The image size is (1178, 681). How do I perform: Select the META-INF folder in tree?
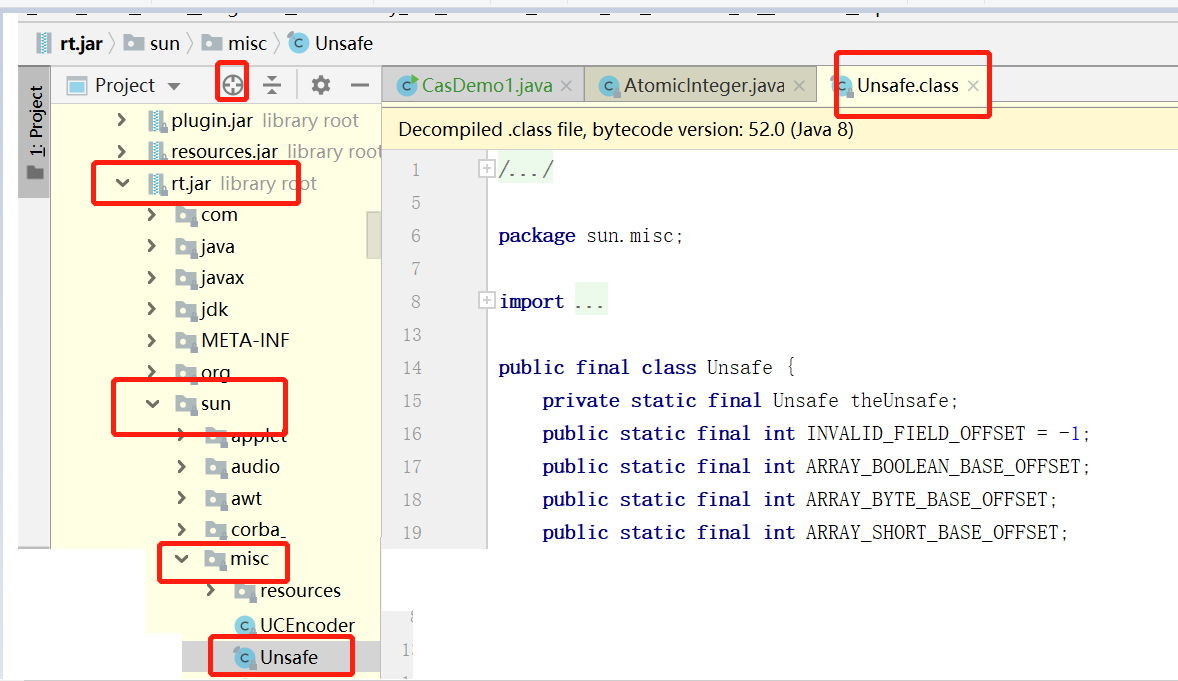pos(245,340)
